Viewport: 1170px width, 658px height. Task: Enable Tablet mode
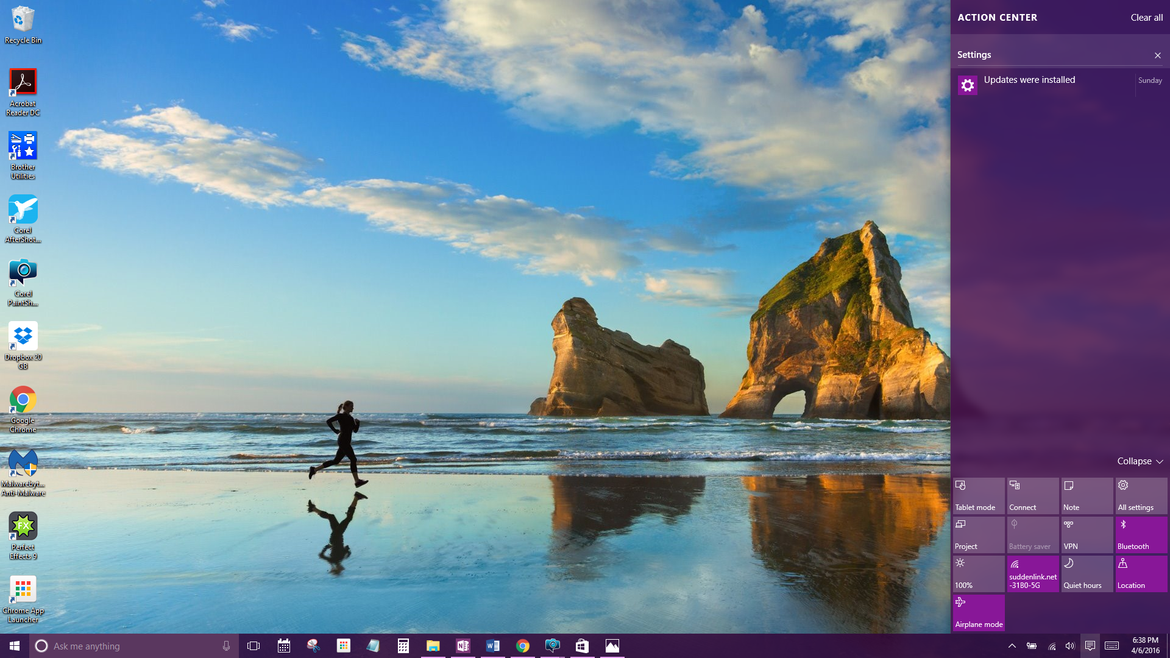[978, 494]
